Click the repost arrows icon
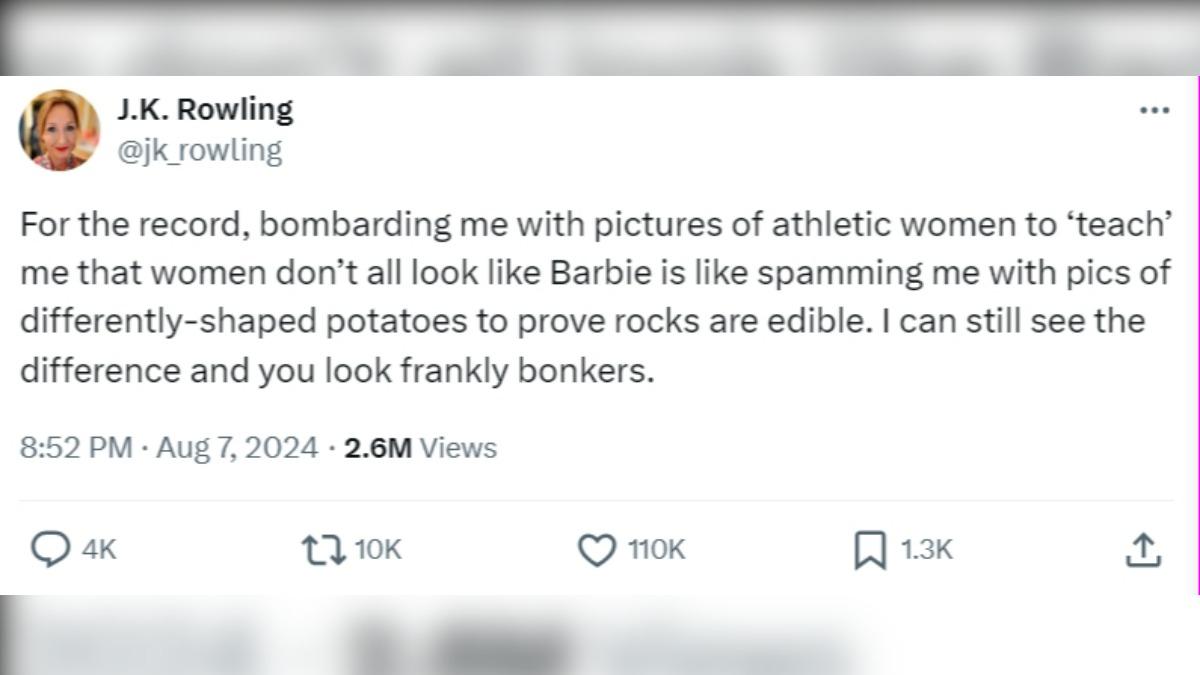Screen dimensions: 1200x675 [324, 549]
